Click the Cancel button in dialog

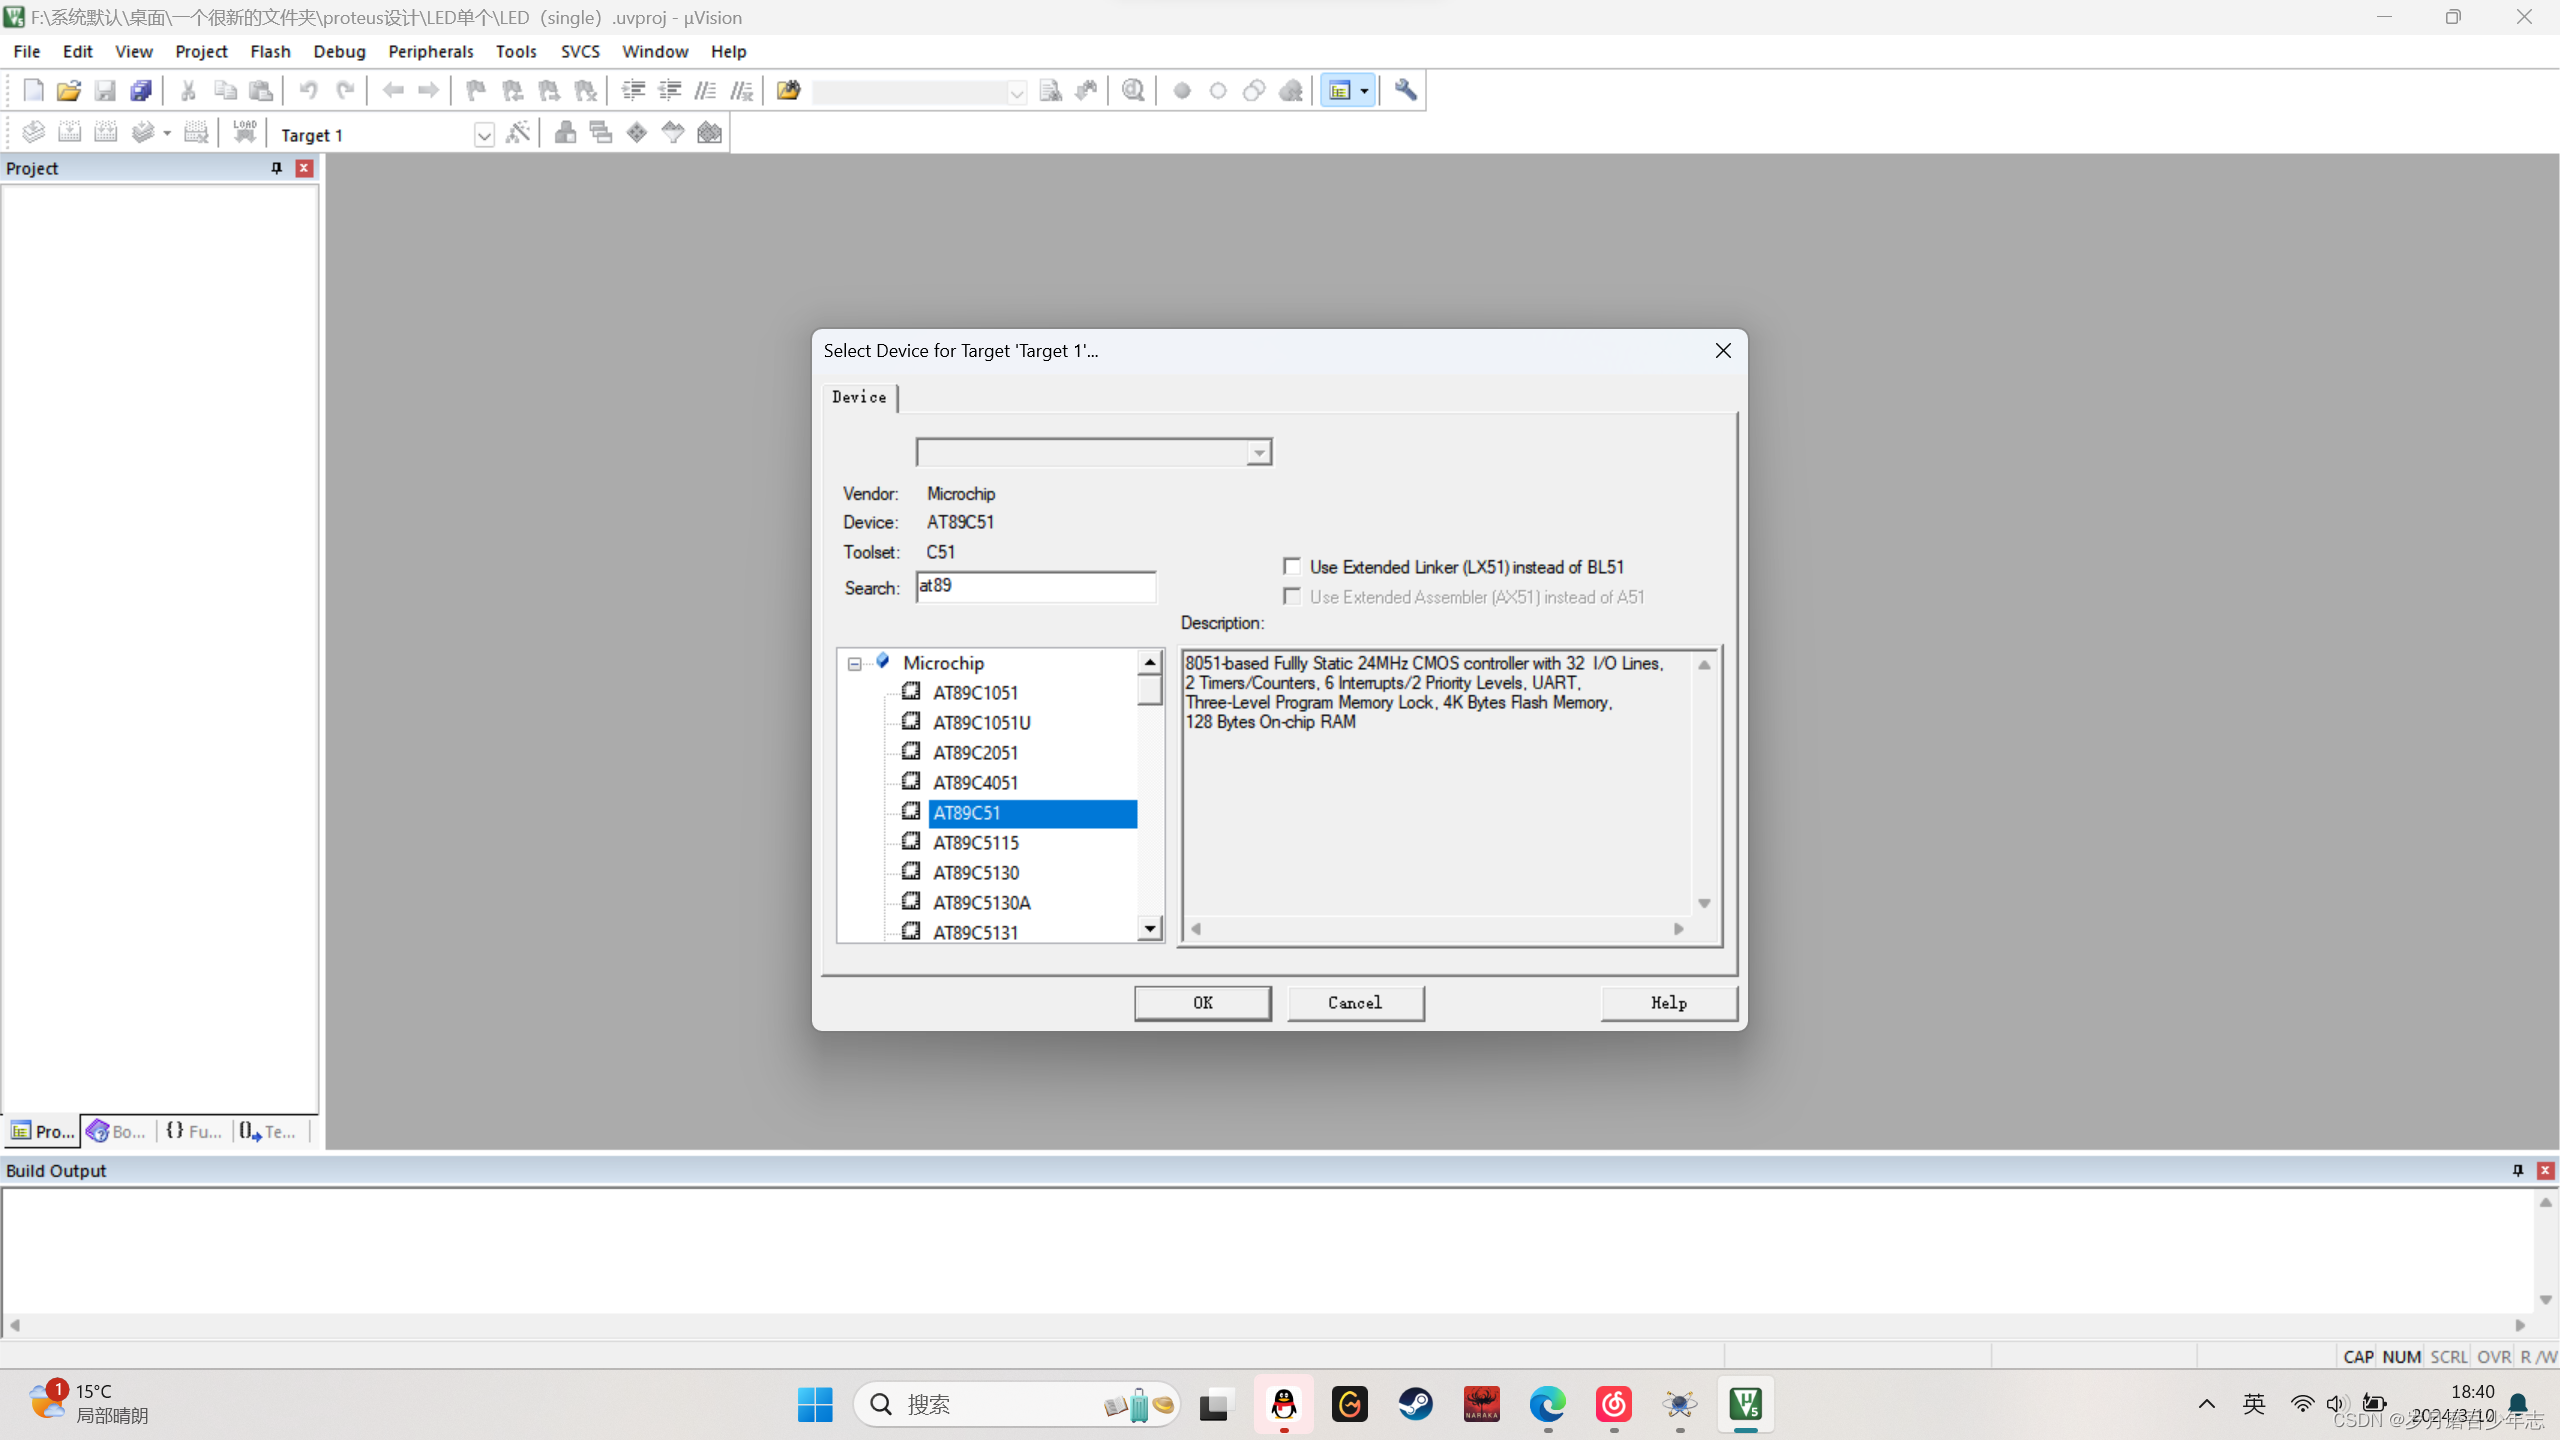1355,1002
